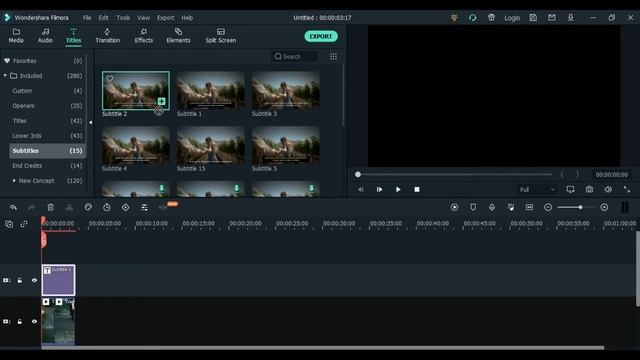Adjust preview volume speaker icon
The image size is (640, 360).
tap(608, 189)
